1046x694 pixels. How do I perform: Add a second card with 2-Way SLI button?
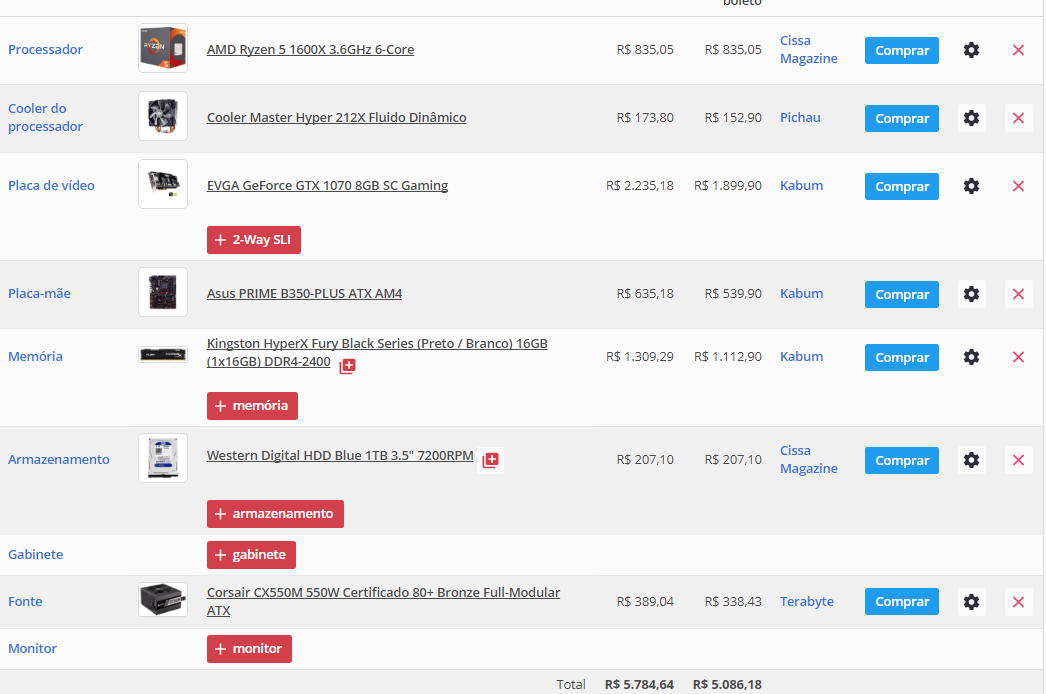click(253, 240)
